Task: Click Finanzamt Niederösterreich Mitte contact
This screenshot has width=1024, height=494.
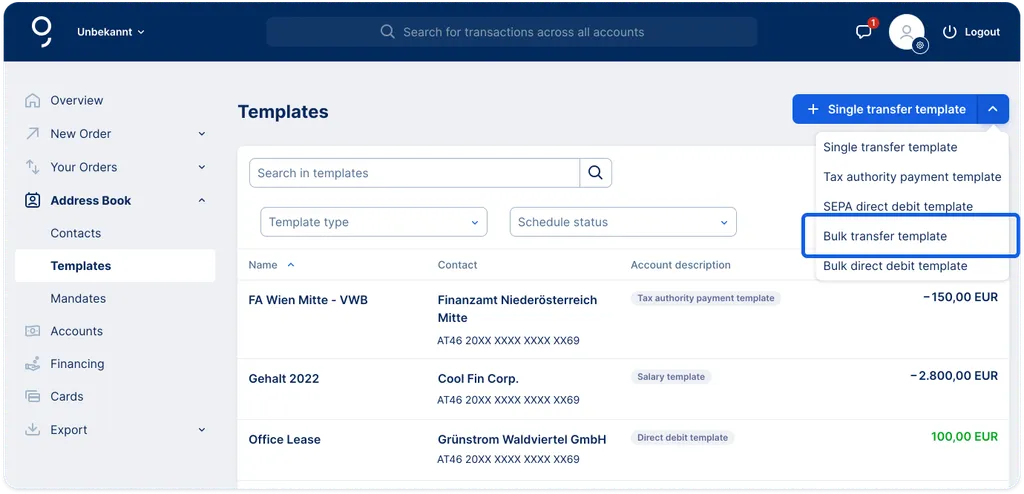Action: [x=517, y=309]
